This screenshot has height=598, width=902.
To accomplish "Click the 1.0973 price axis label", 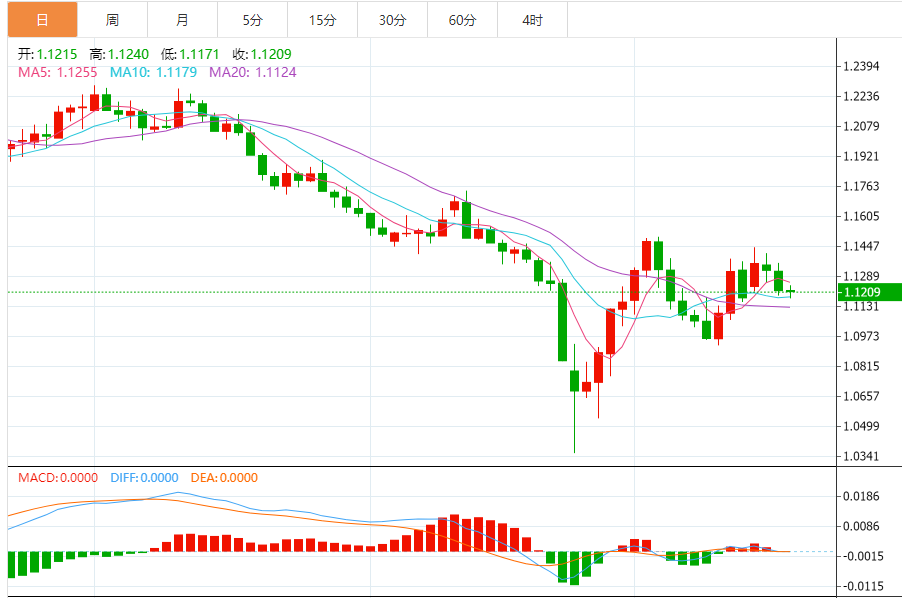I will [x=861, y=336].
